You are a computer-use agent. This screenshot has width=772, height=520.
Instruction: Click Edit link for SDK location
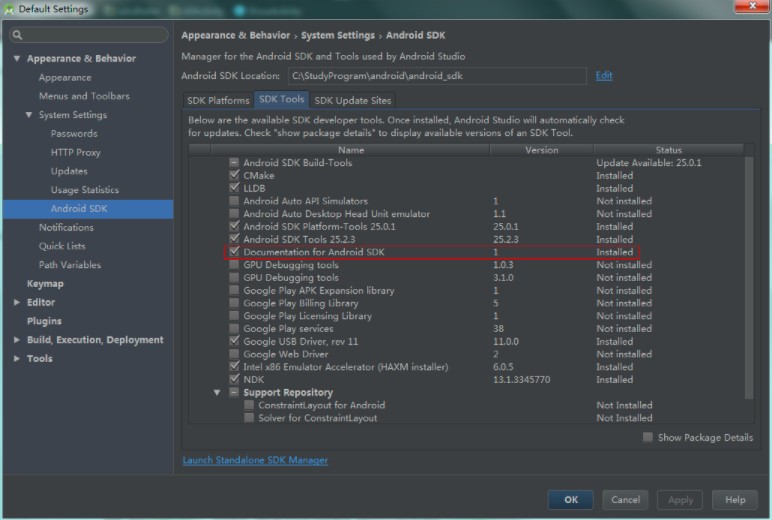pyautogui.click(x=604, y=75)
